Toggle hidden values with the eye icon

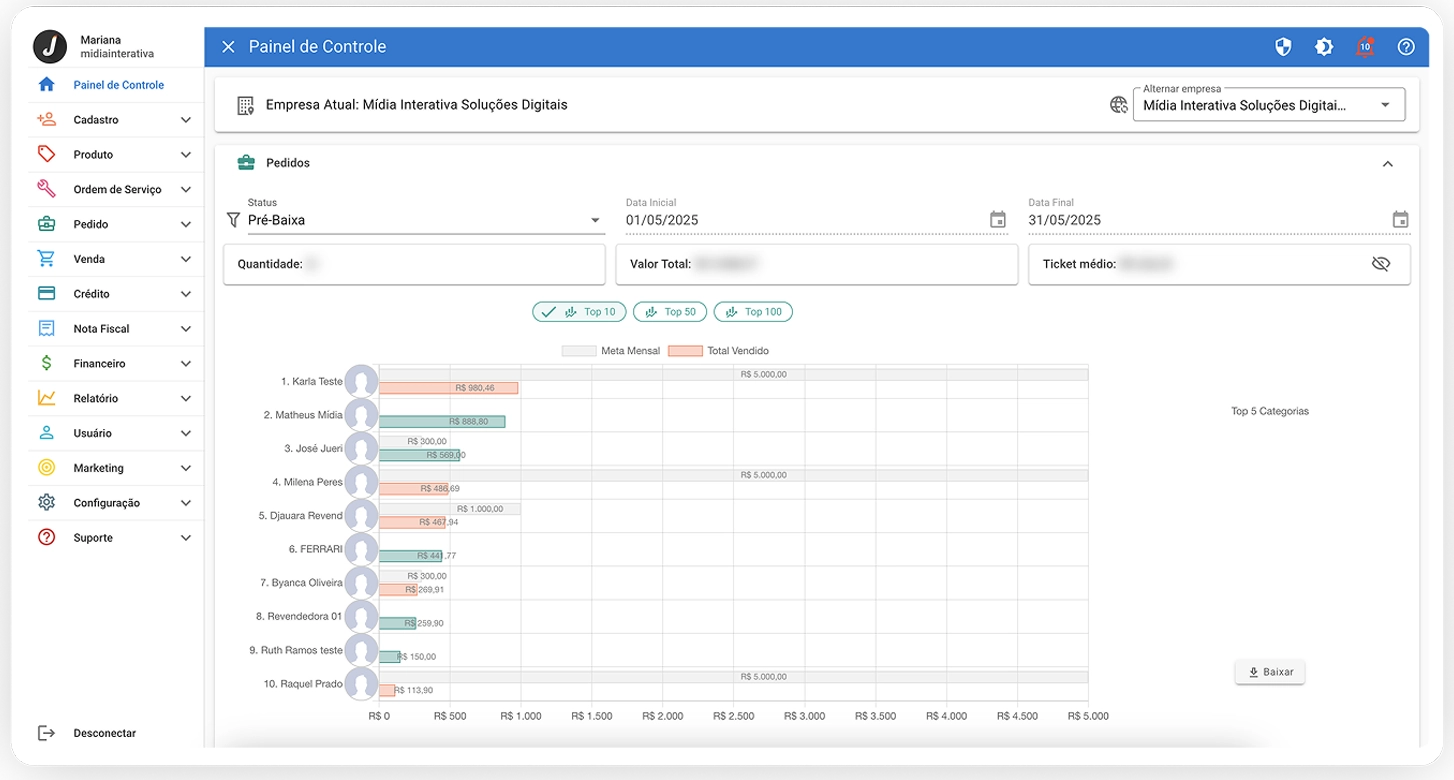point(1381,264)
